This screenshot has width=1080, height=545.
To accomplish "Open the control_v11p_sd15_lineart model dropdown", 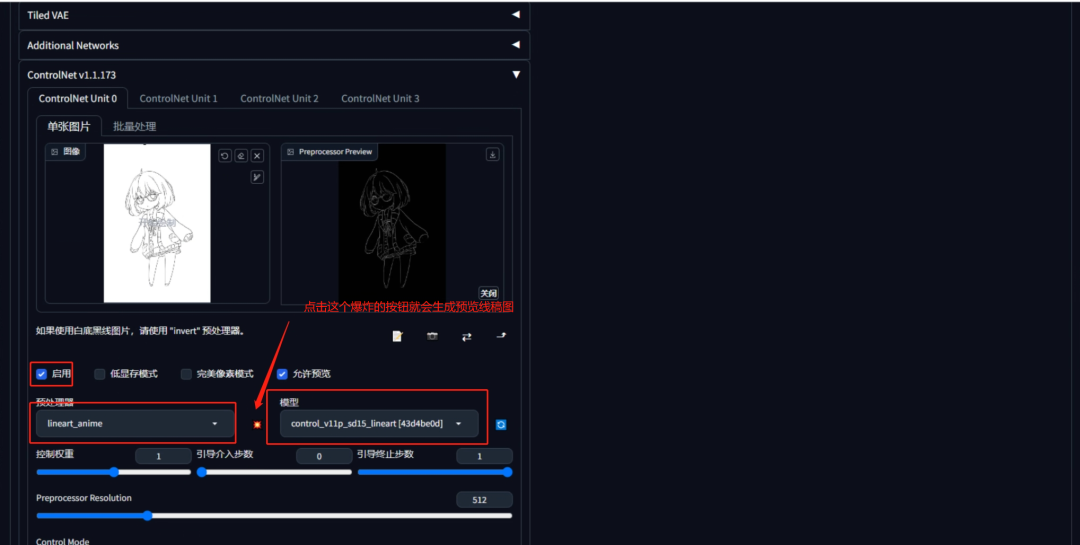I will click(377, 424).
